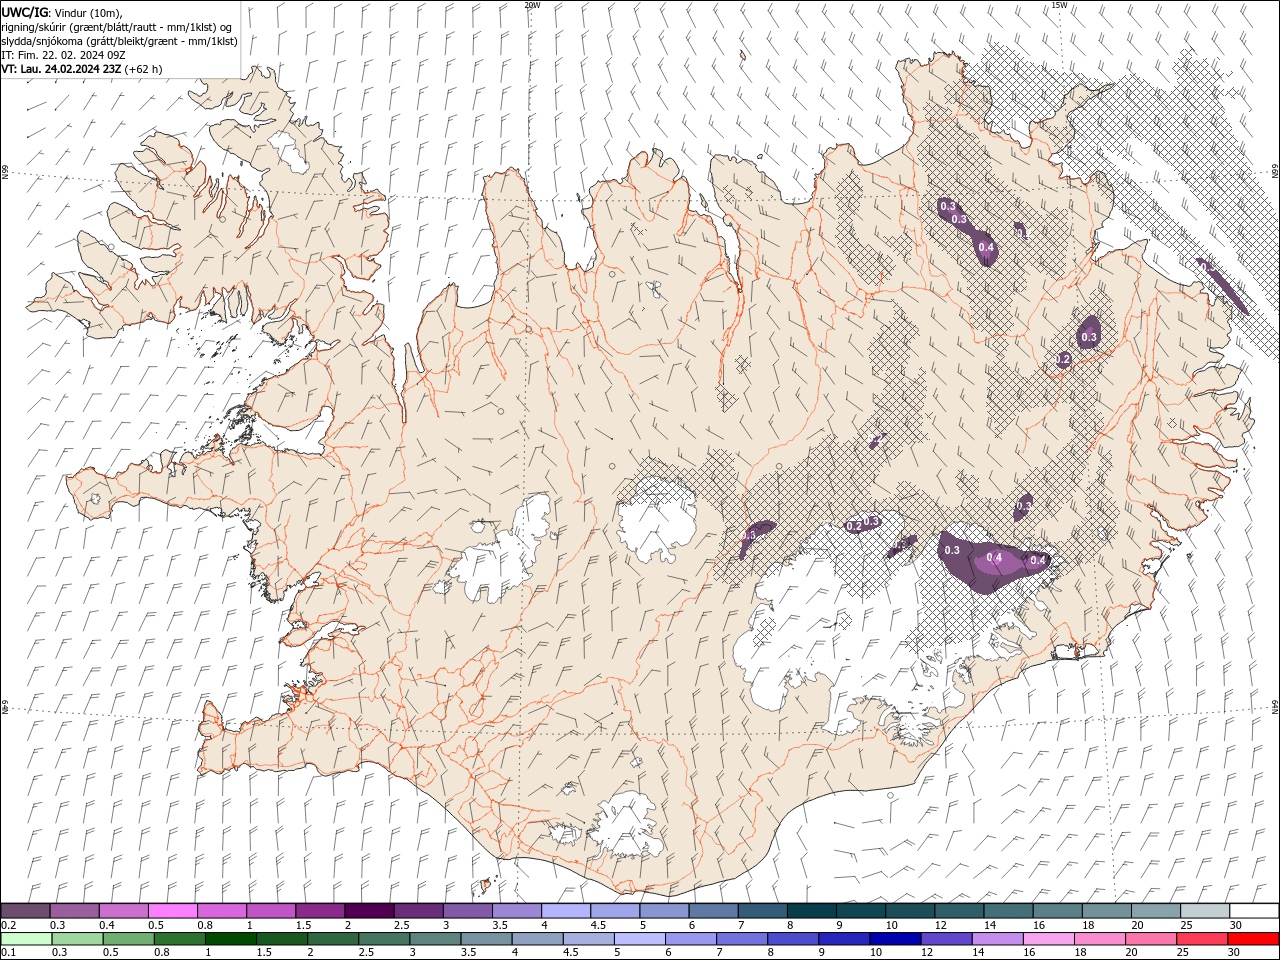This screenshot has width=1280, height=960.
Task: Select the crimson 25 rain-scale swatch
Action: (x=1202, y=939)
